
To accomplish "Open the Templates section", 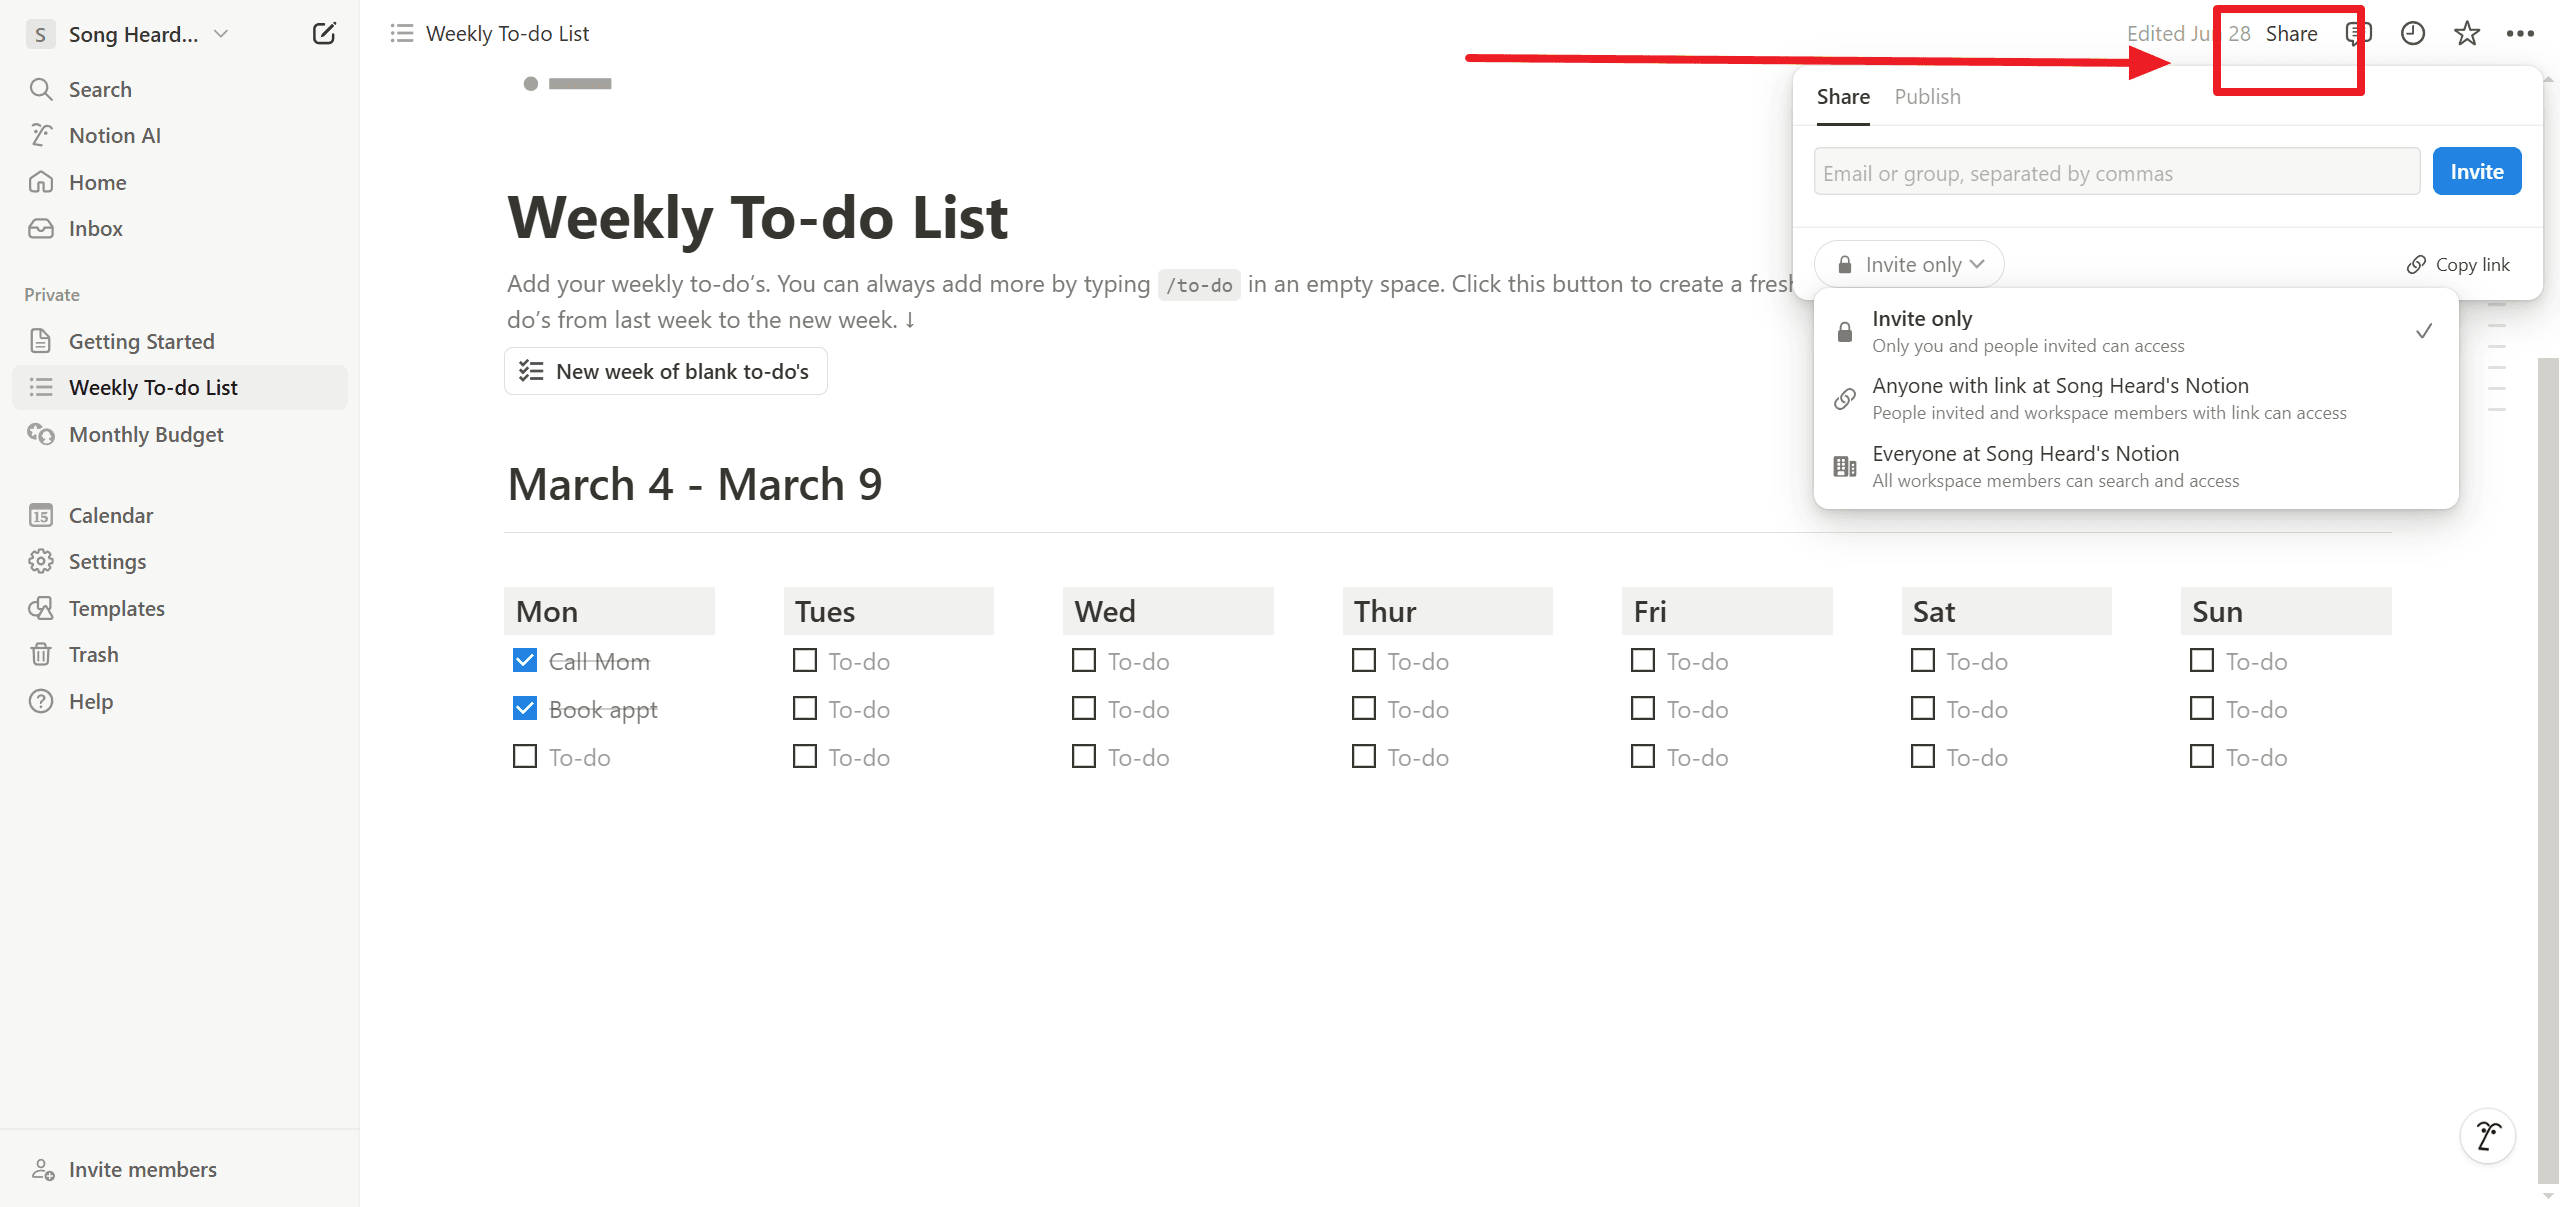I will (x=114, y=606).
